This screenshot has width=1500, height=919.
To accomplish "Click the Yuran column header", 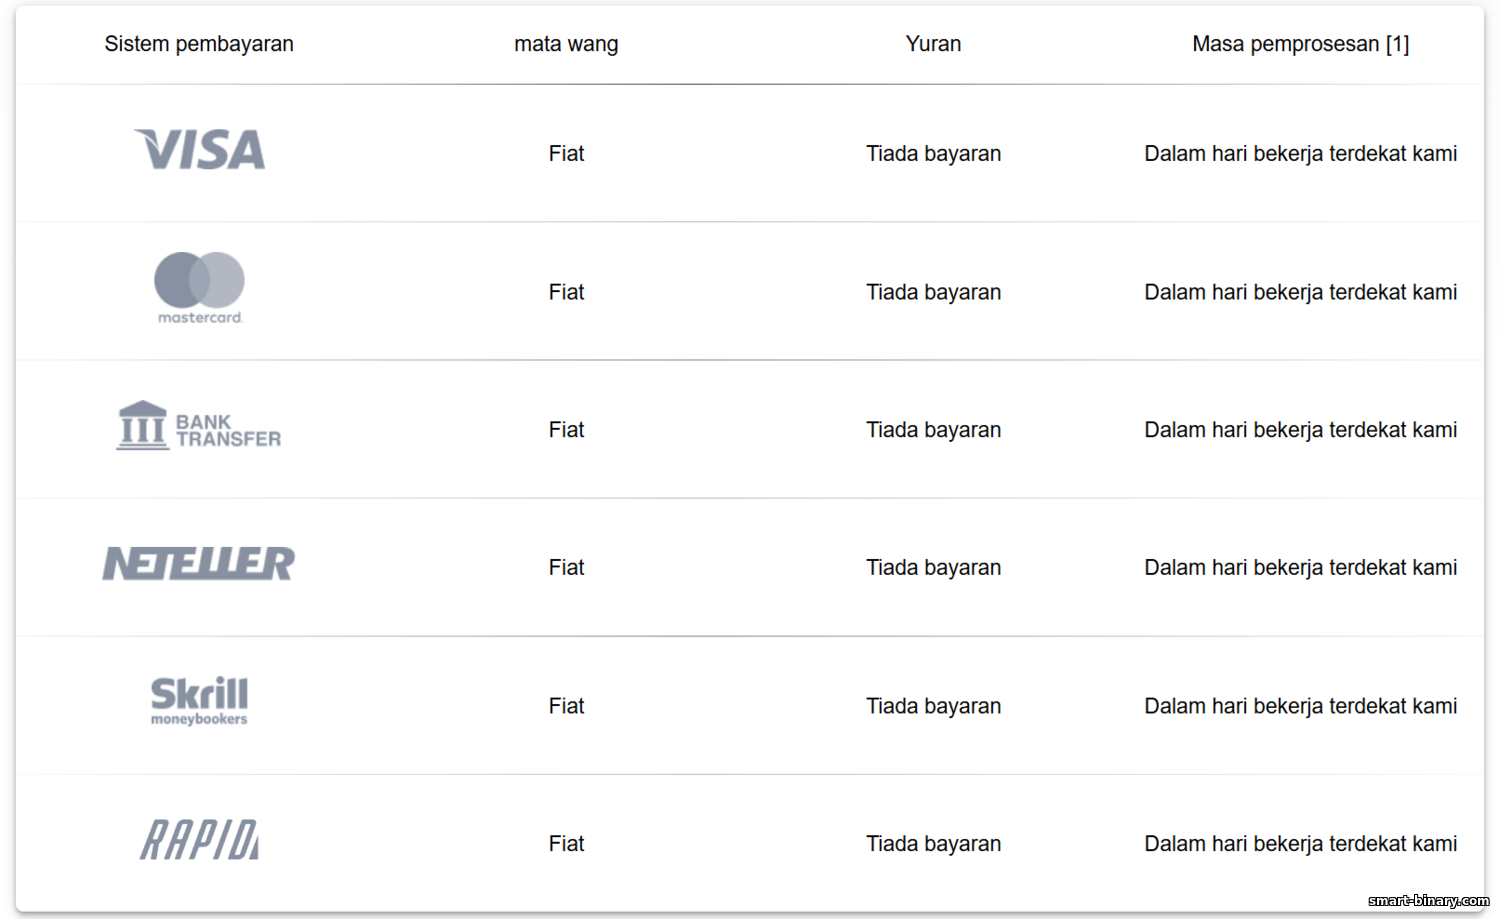I will click(x=933, y=44).
